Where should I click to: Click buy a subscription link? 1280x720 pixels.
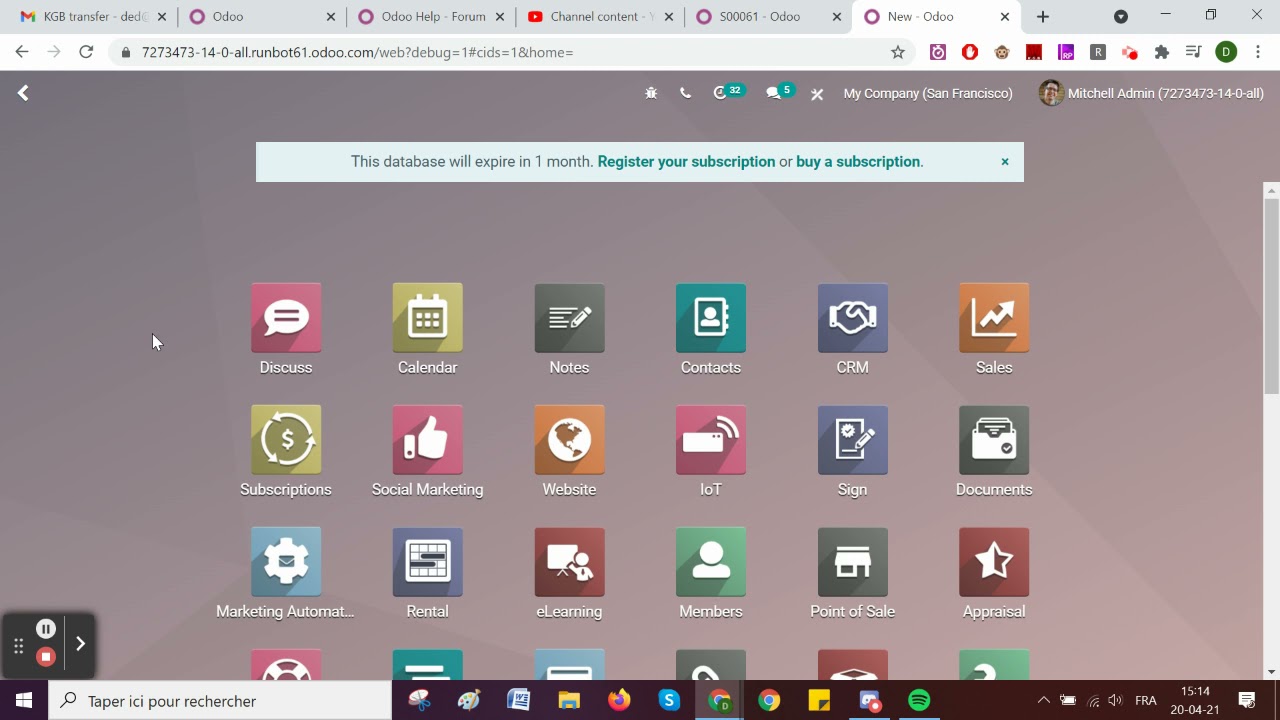858,161
